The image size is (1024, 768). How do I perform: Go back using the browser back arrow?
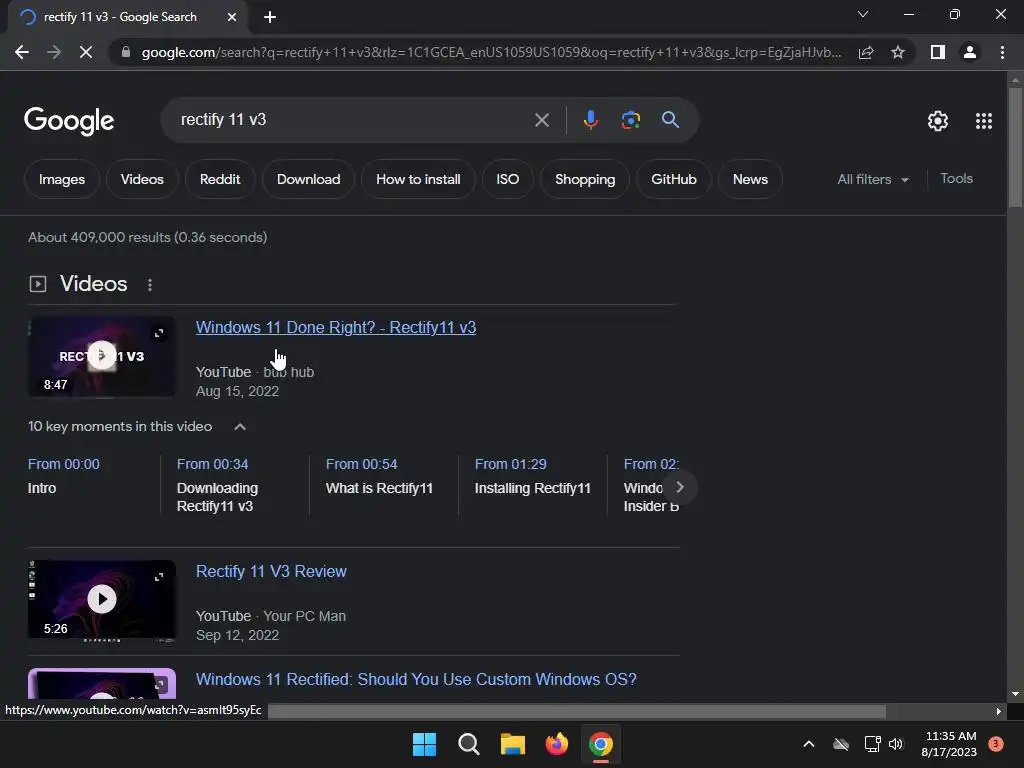point(22,52)
